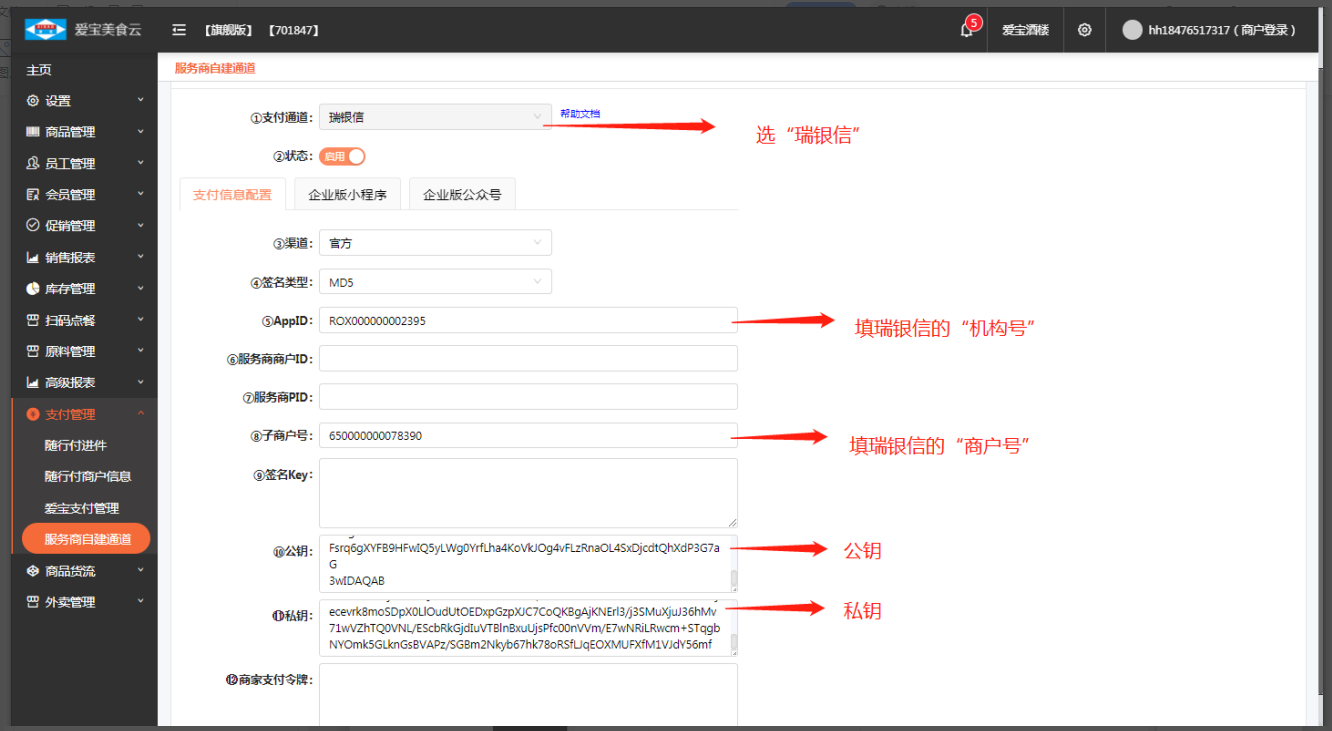Viewport: 1332px width, 731px height.
Task: Open settings gear icon in top bar
Action: (x=1084, y=30)
